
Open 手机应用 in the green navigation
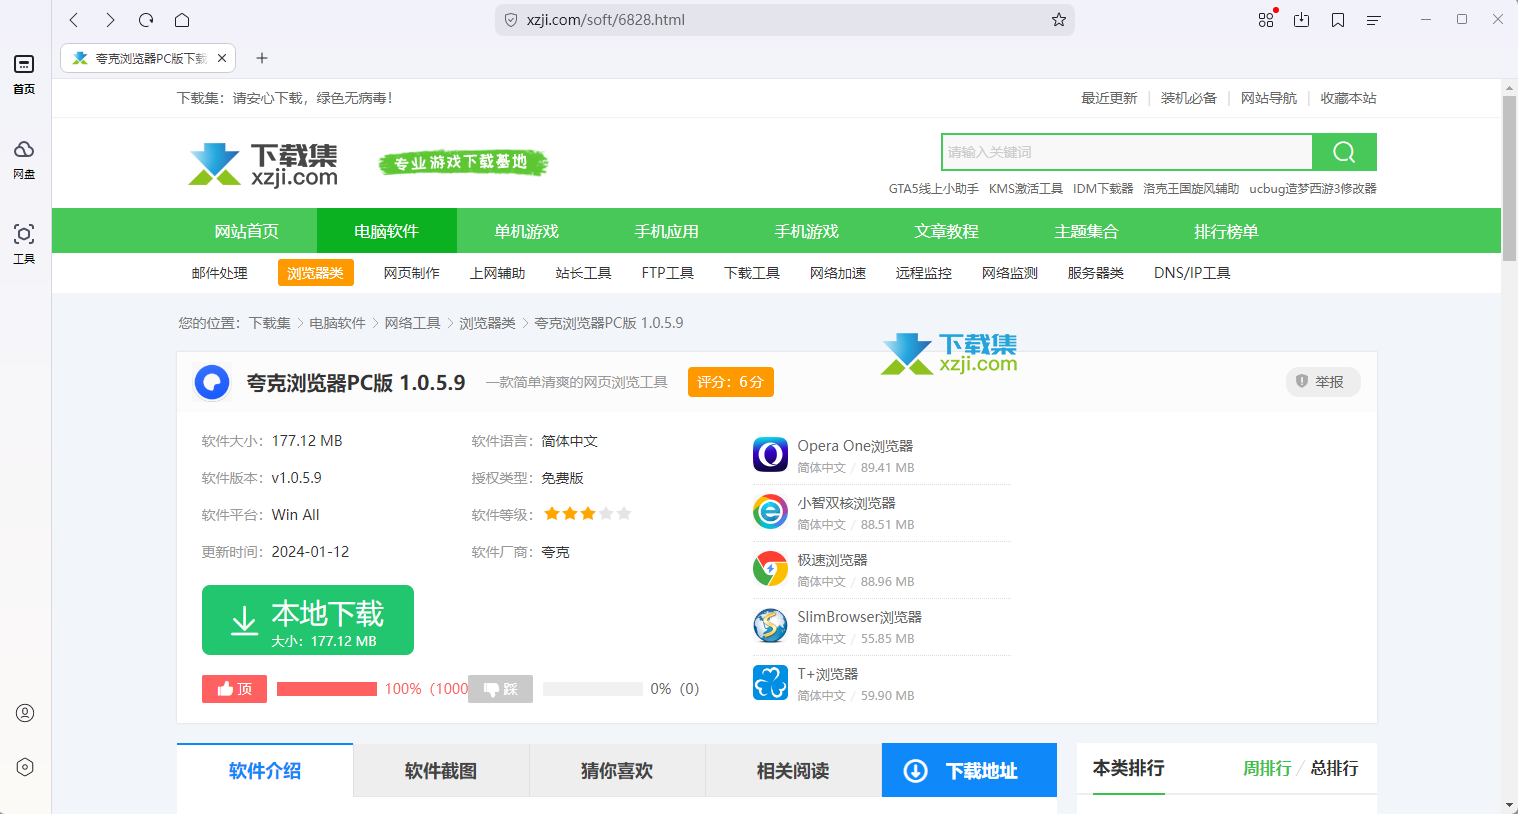point(667,231)
